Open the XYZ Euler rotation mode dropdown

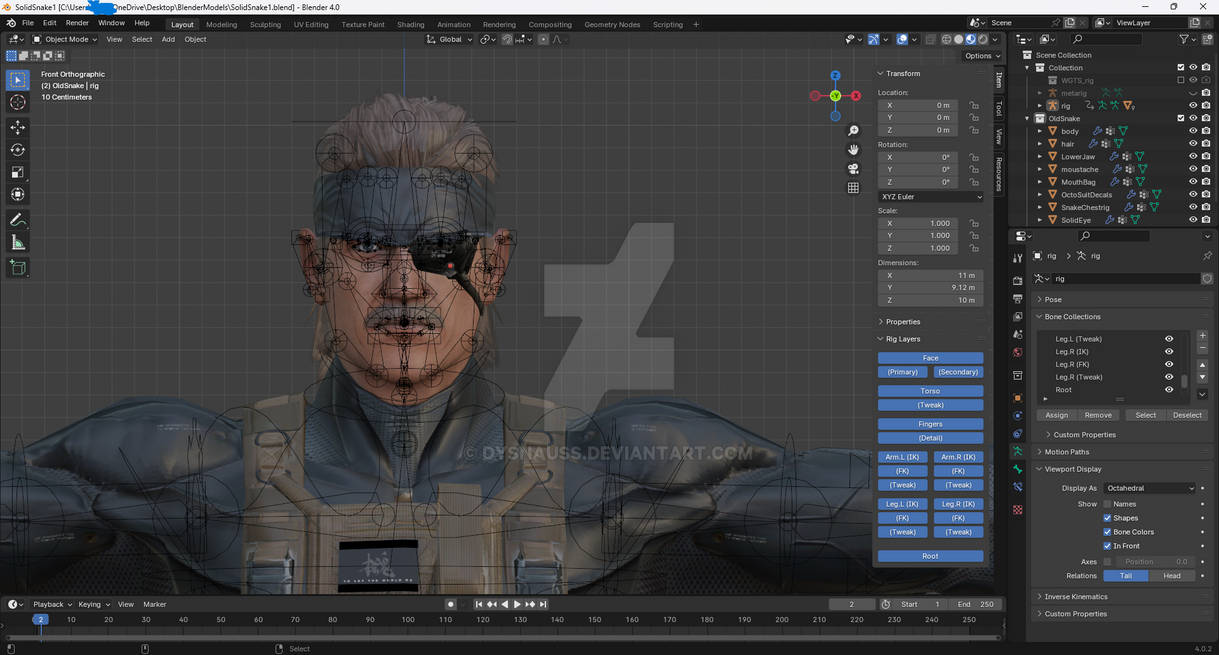(x=931, y=196)
